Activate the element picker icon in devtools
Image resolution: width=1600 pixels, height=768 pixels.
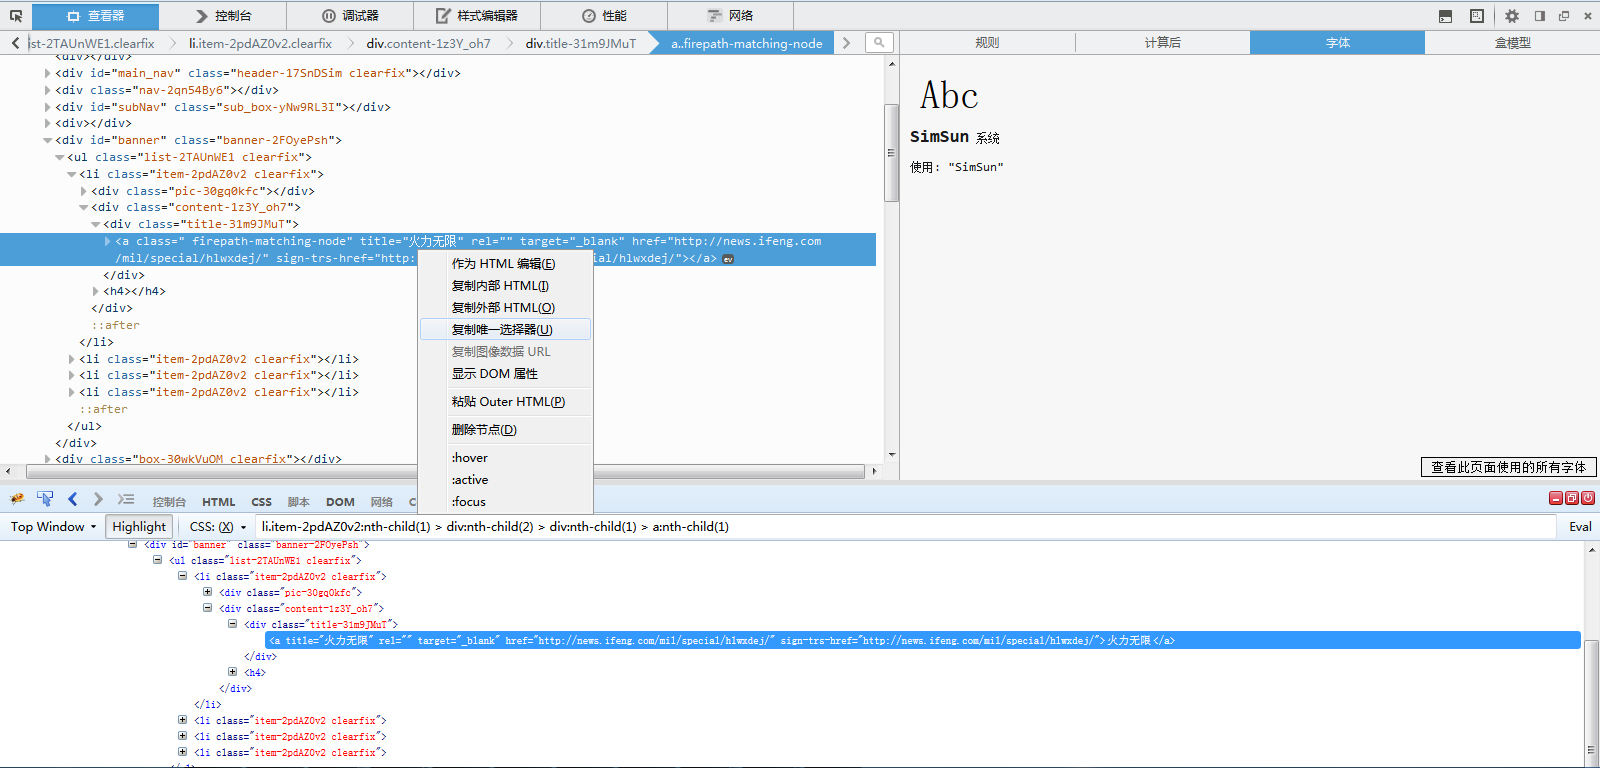pyautogui.click(x=16, y=16)
